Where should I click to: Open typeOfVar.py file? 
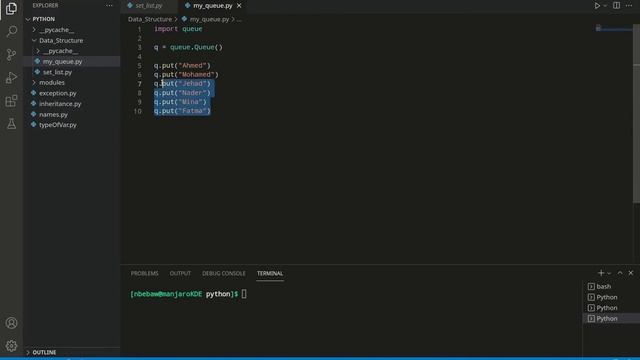pos(58,125)
